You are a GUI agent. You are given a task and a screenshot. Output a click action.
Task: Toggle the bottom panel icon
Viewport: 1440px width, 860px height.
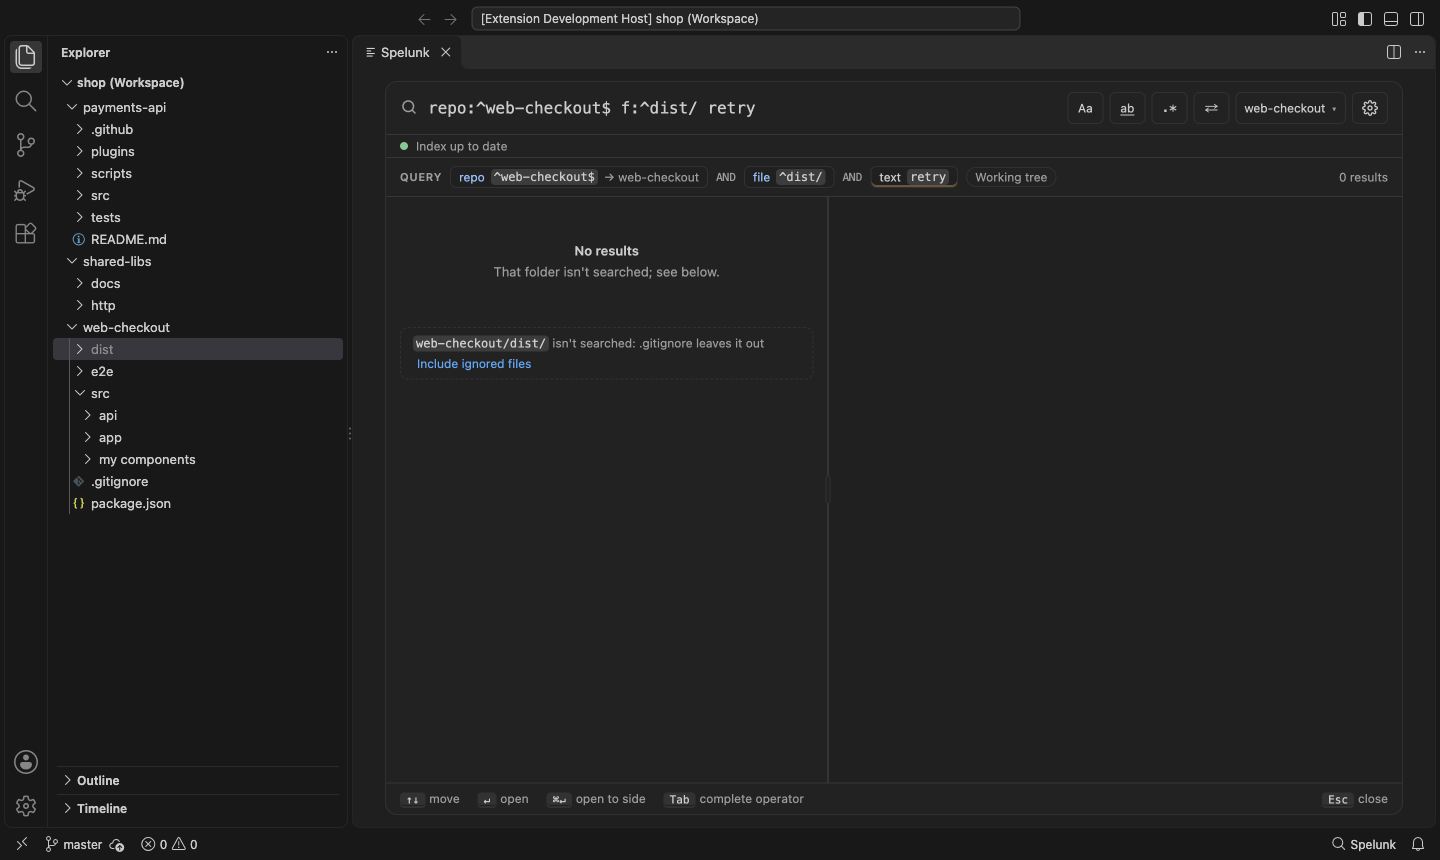click(x=1391, y=19)
